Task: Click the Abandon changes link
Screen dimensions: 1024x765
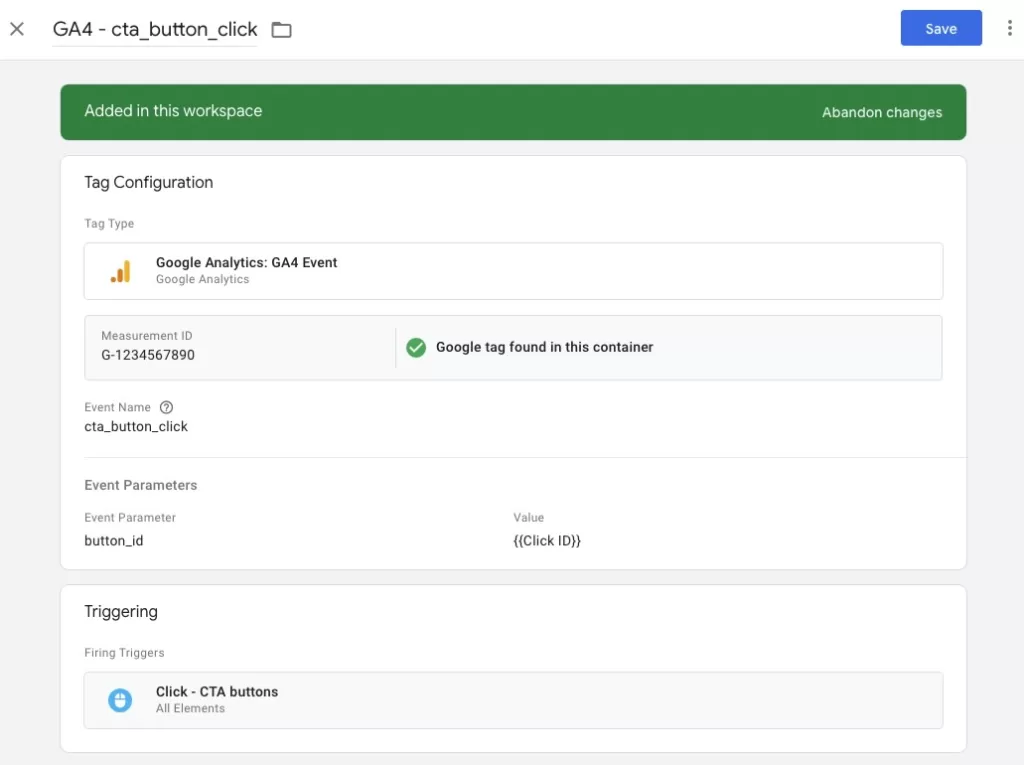Action: click(881, 112)
